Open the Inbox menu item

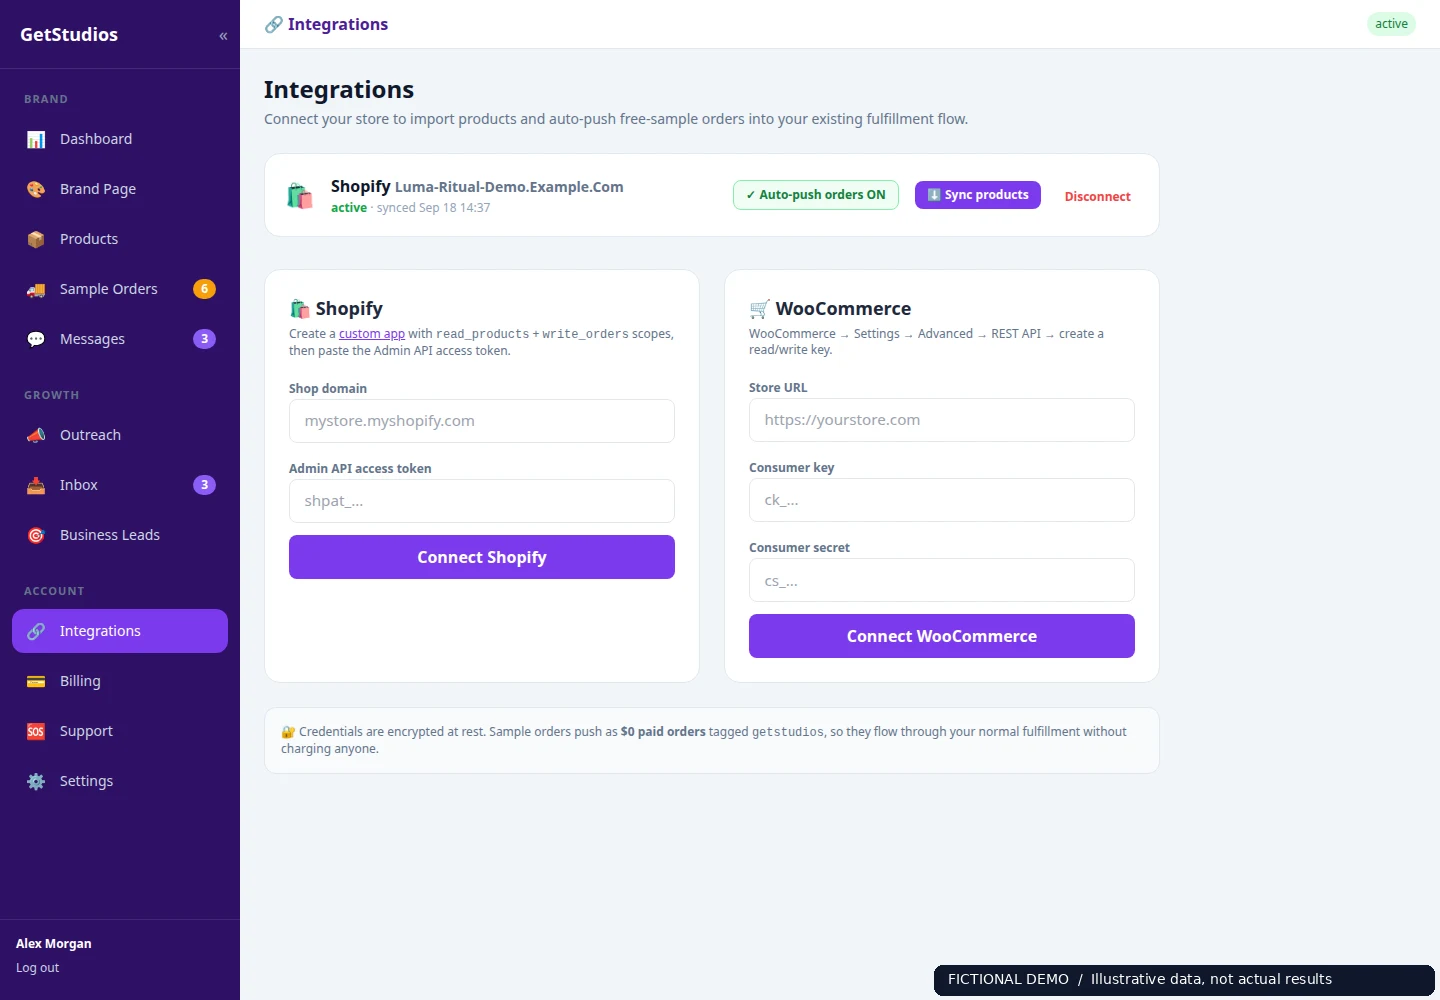120,485
